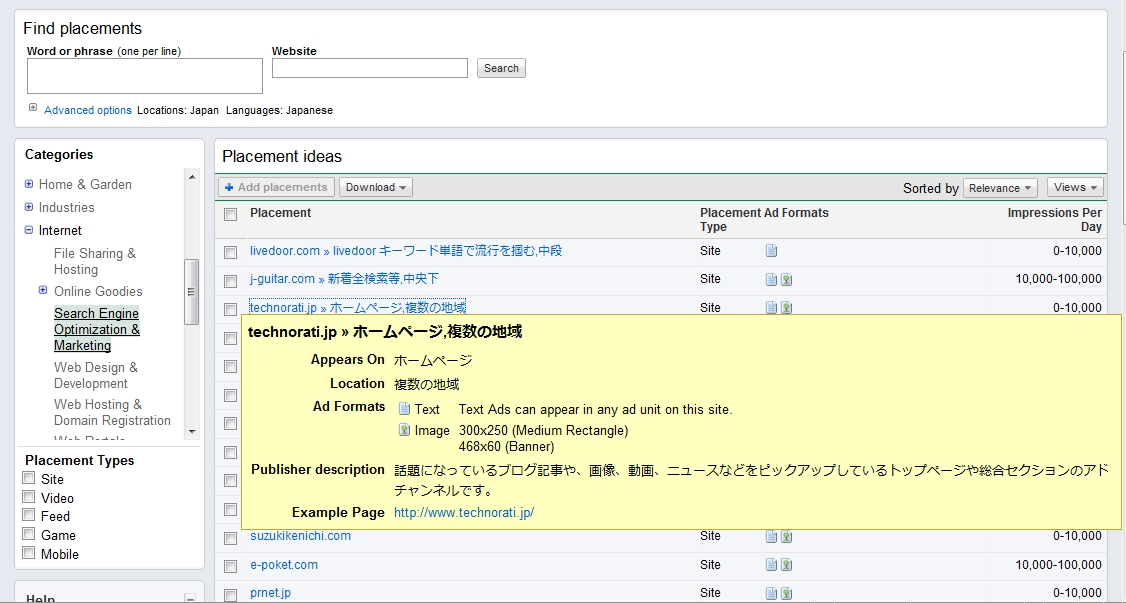Click the Categories list scrollbar thumb
This screenshot has width=1126, height=603.
tap(191, 291)
